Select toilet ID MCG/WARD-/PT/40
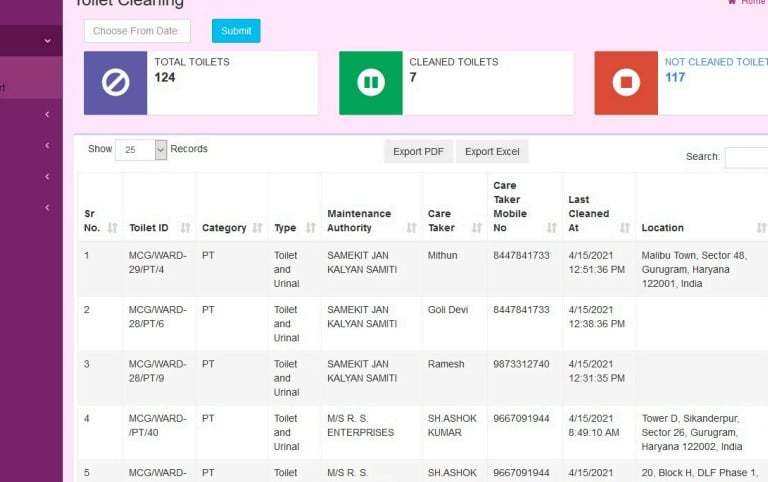Viewport: 768px width, 482px height. point(158,426)
